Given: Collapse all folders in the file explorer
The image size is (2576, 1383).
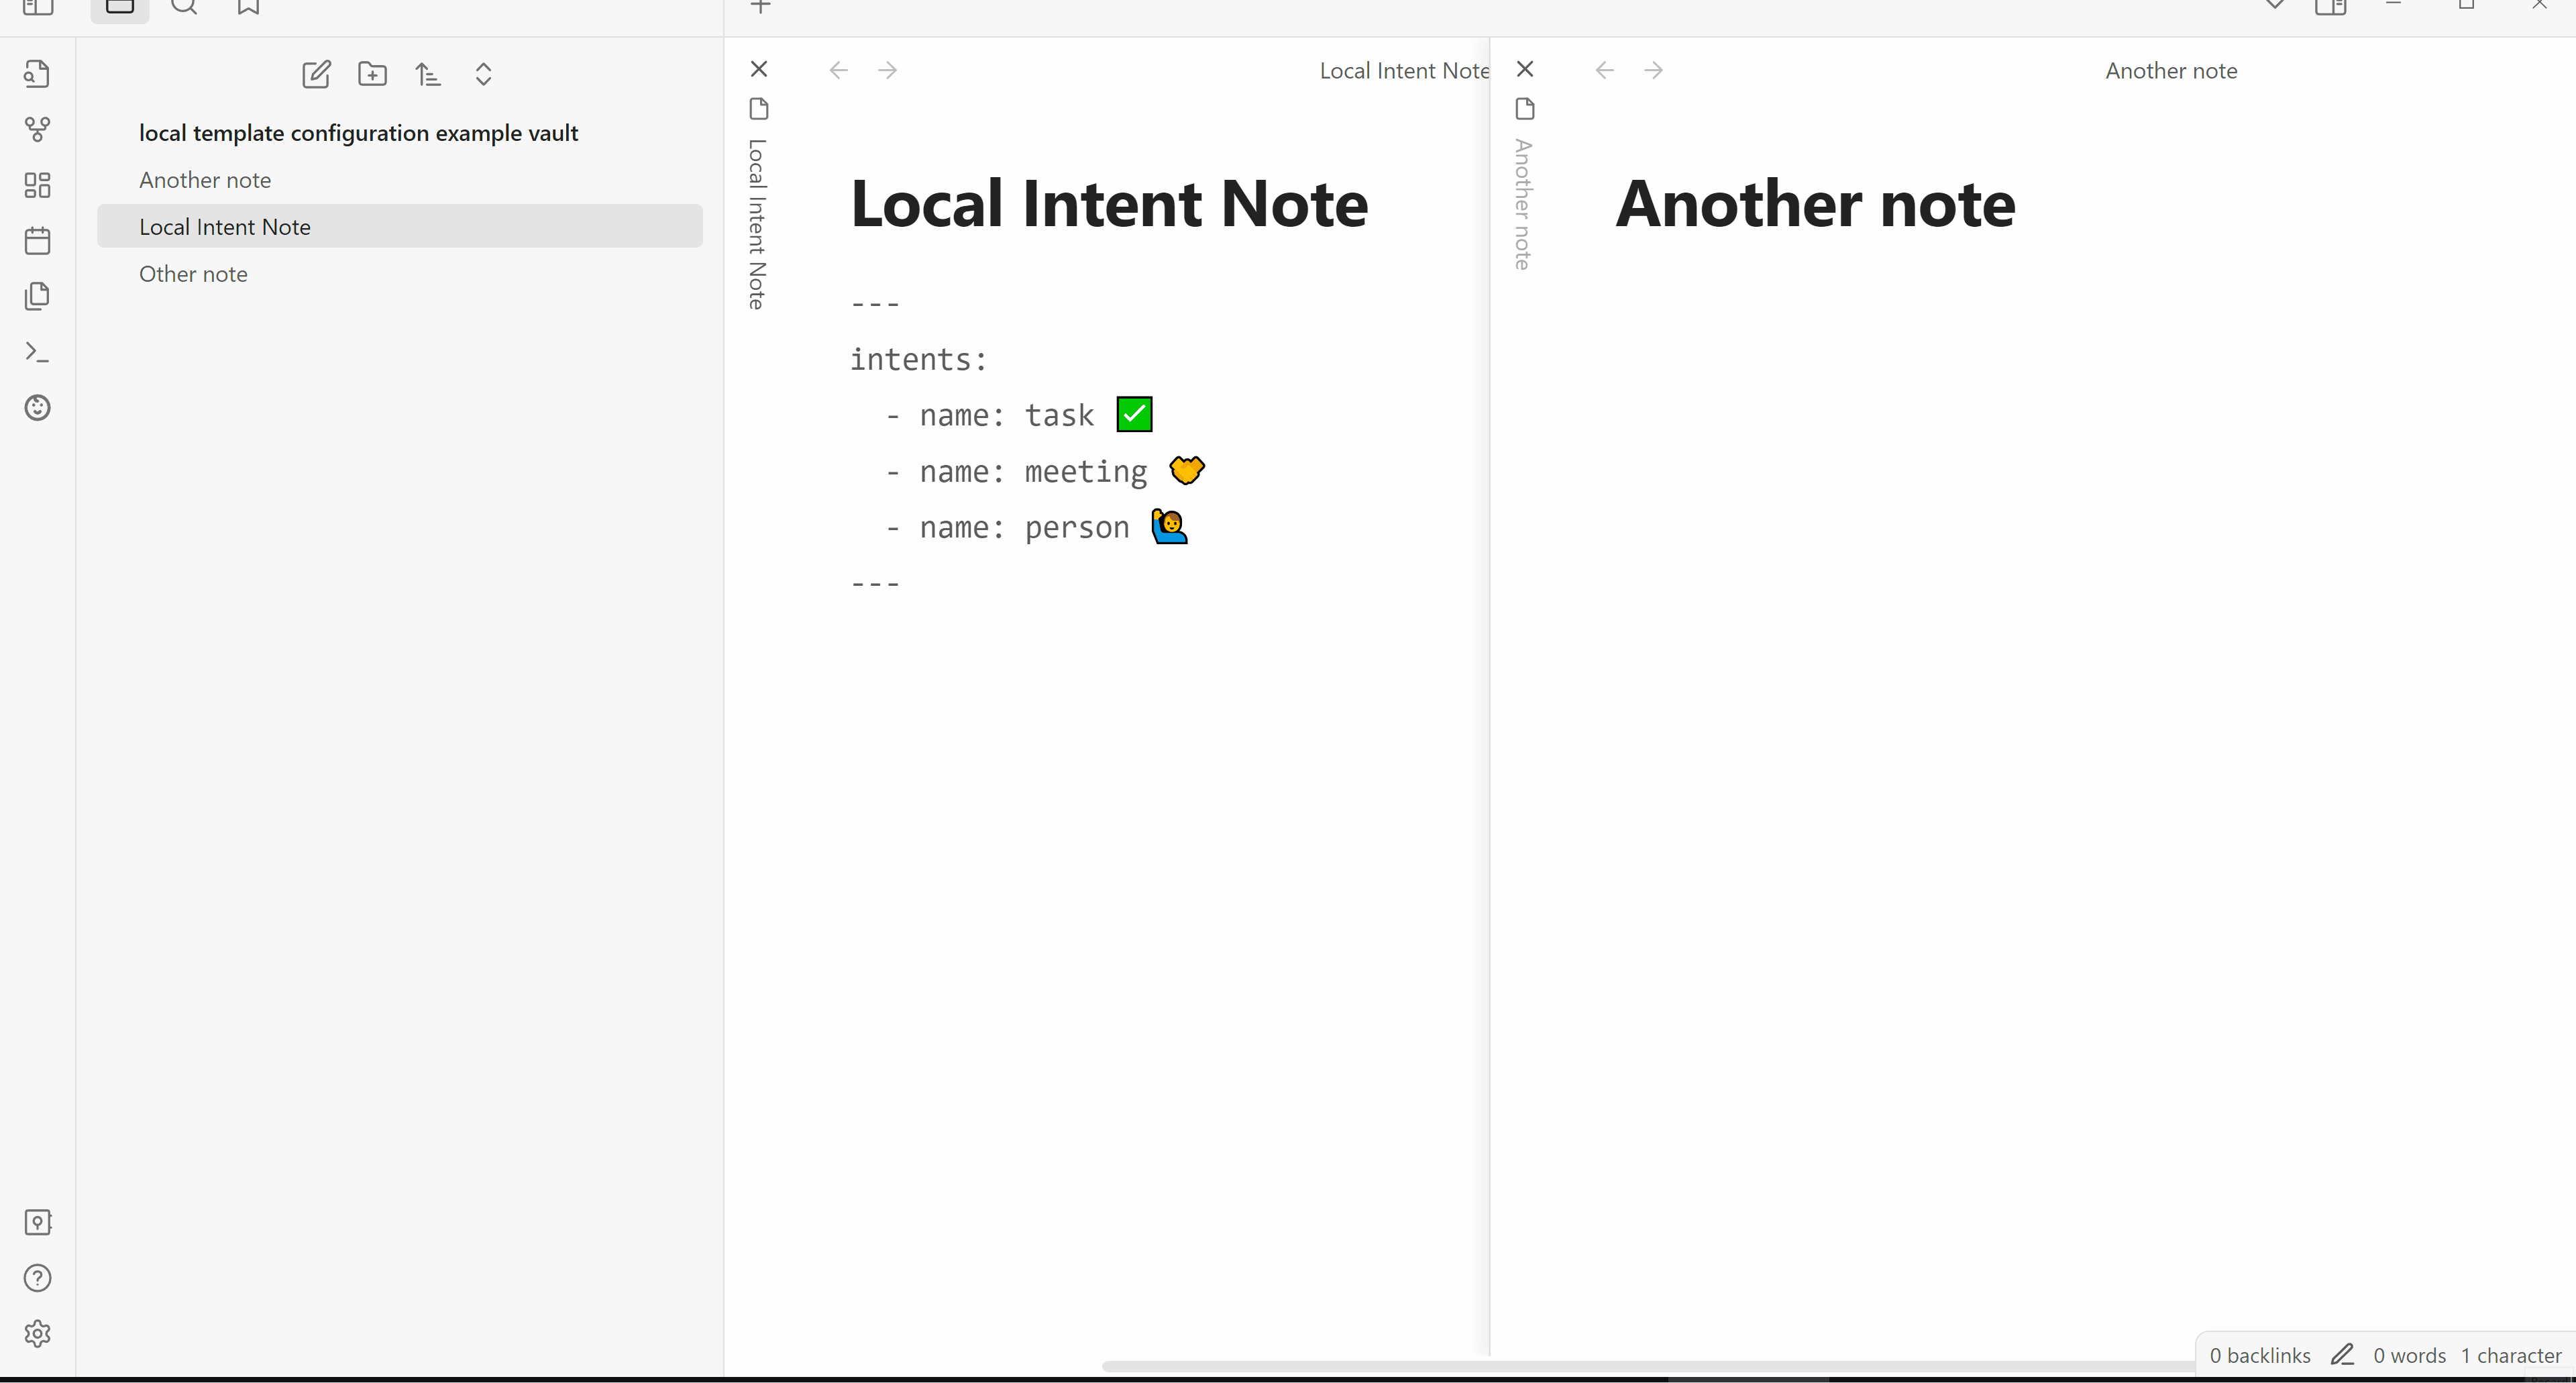Looking at the screenshot, I should click(483, 74).
